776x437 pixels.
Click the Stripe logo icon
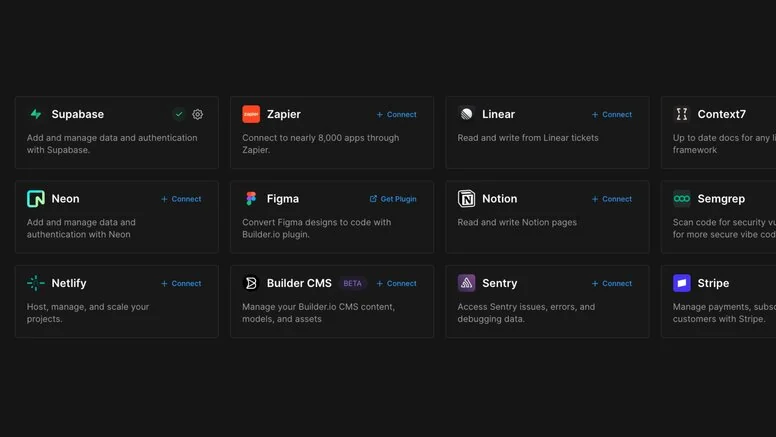tap(681, 283)
